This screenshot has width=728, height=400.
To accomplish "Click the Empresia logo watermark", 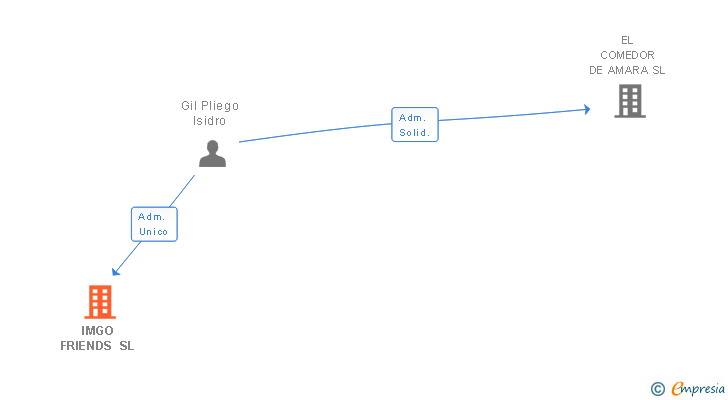I will coord(698,388).
